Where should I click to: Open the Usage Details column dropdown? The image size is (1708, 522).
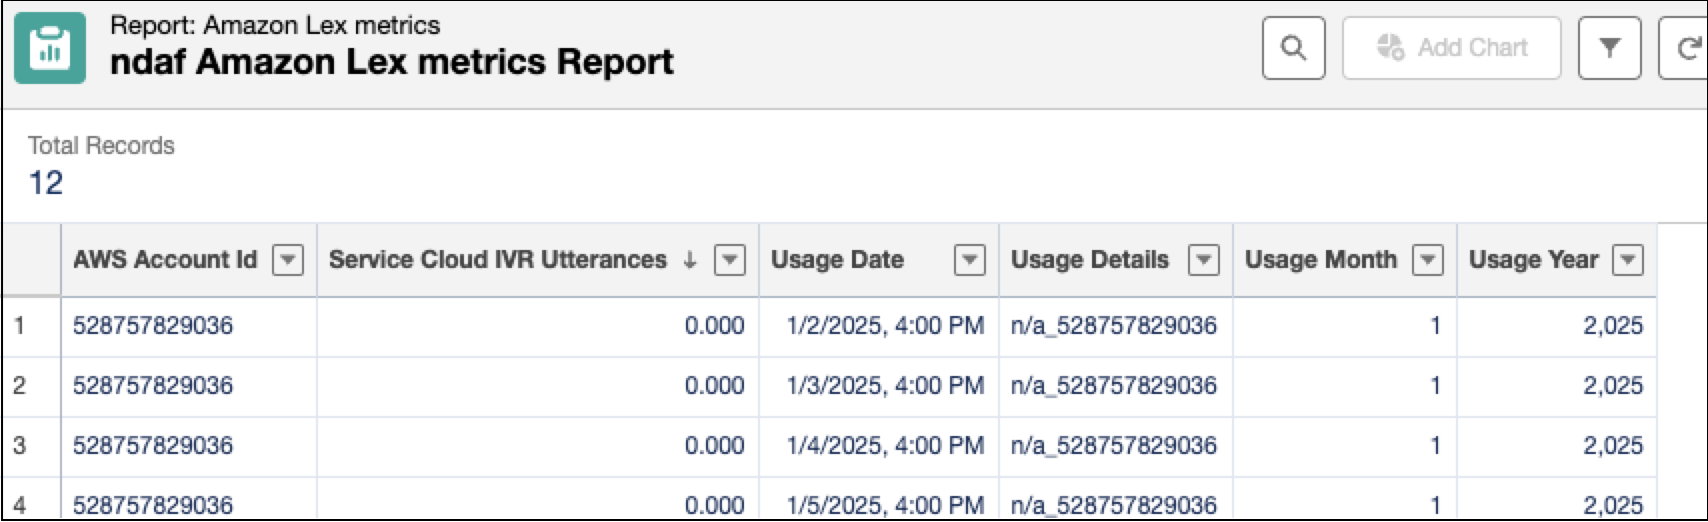click(x=1203, y=260)
